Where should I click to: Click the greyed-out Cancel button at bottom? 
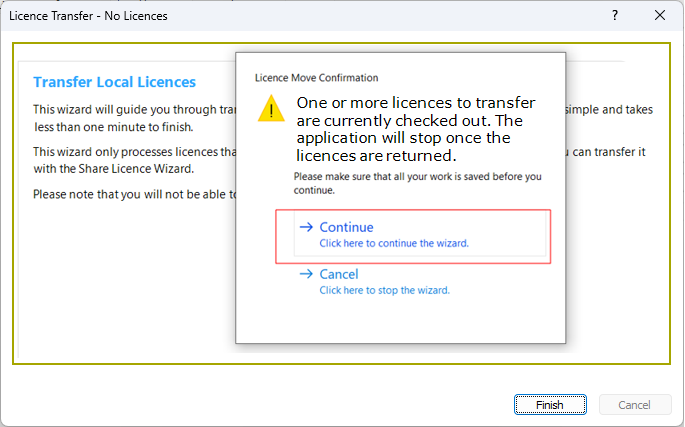[635, 405]
